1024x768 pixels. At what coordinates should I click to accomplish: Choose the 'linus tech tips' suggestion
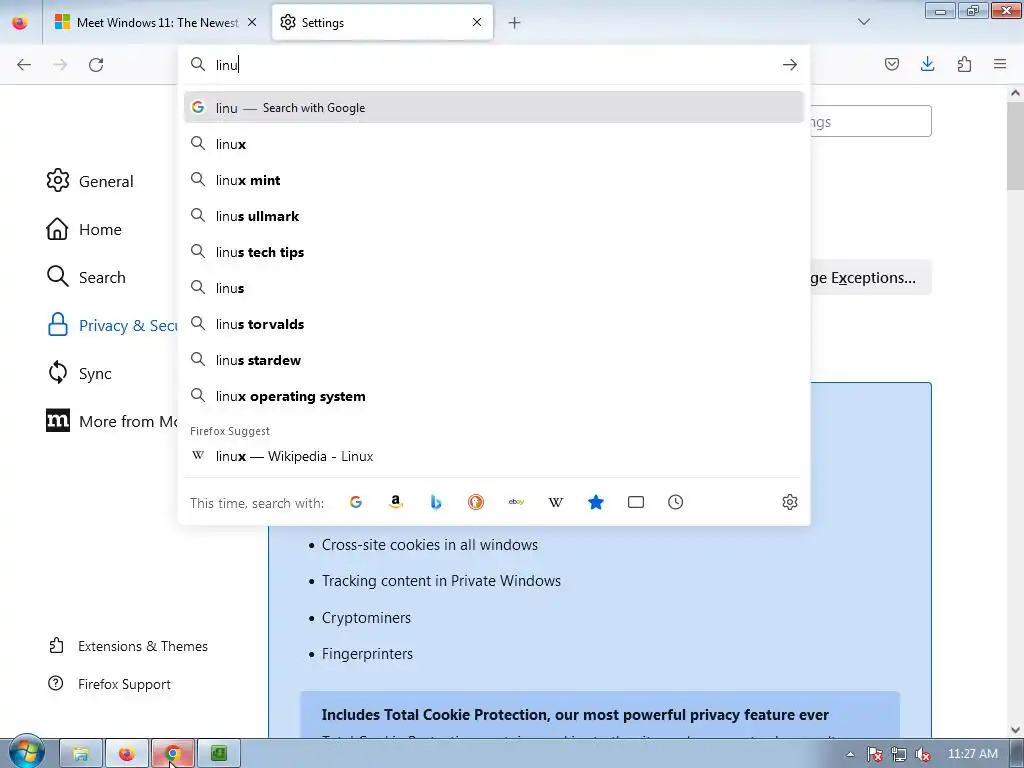494,252
